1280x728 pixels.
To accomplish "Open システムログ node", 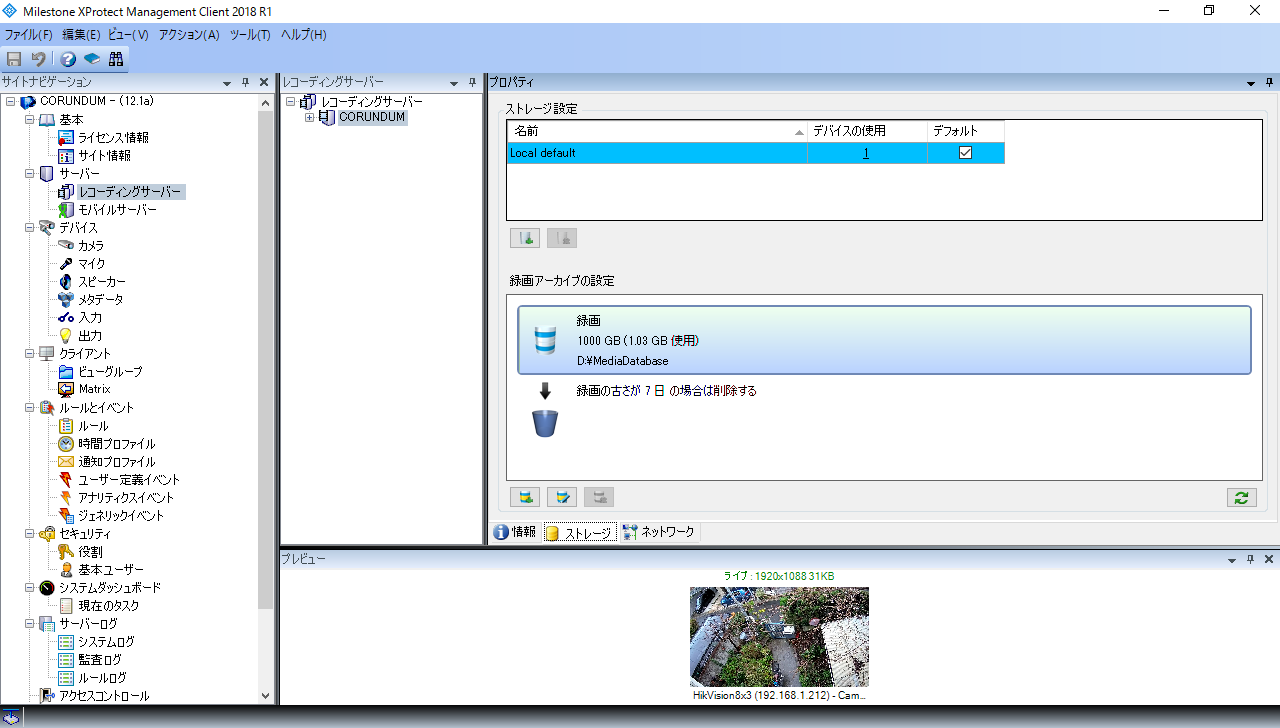I will (x=106, y=642).
